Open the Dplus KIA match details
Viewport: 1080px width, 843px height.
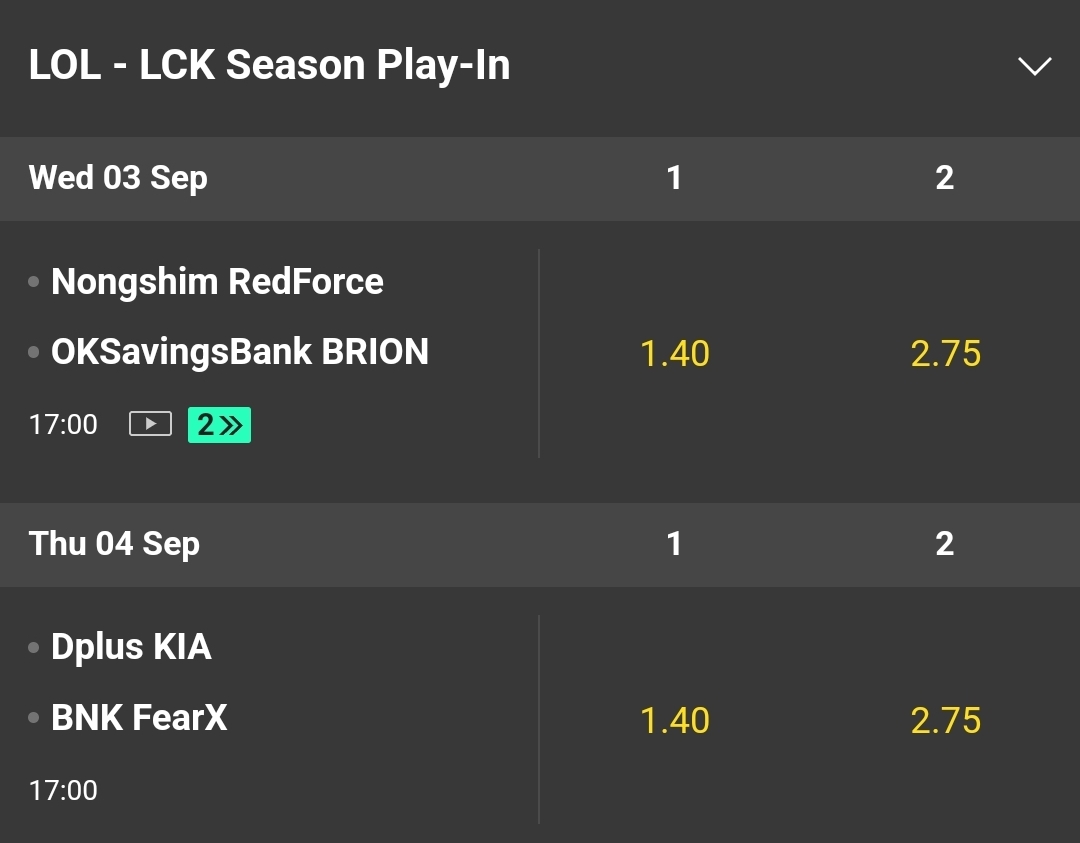[131, 647]
